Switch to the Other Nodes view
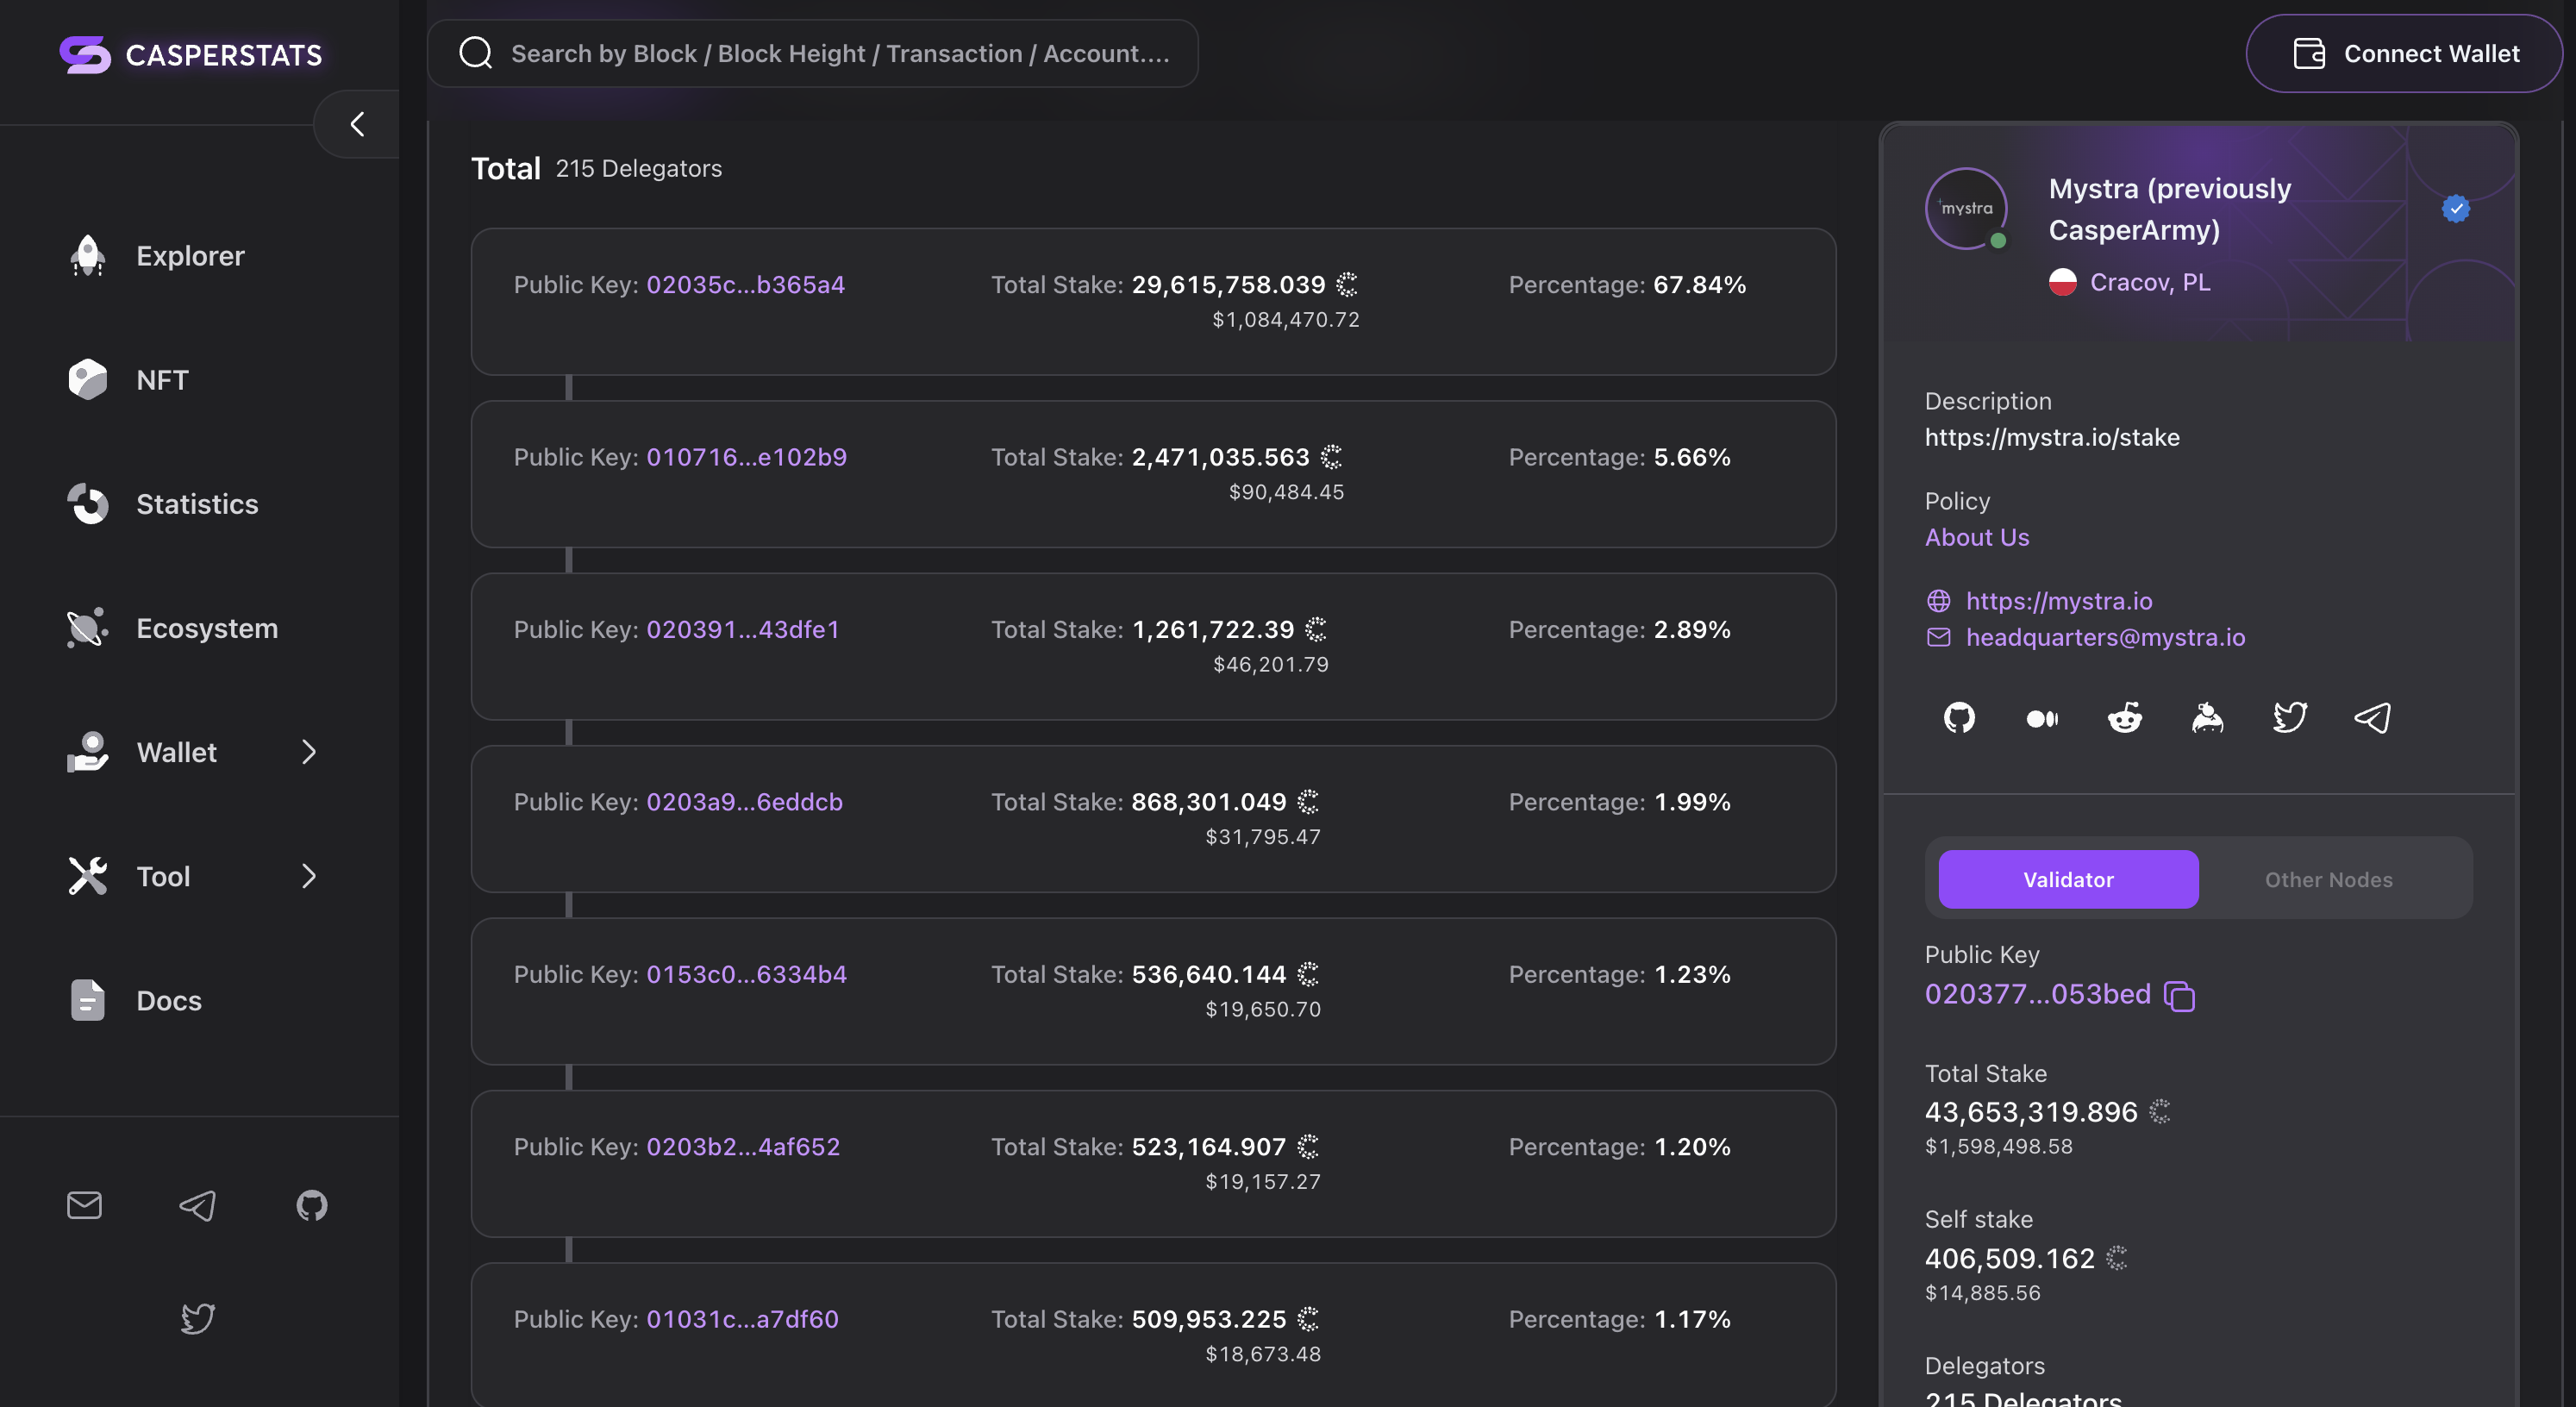The height and width of the screenshot is (1407, 2576). pos(2327,879)
